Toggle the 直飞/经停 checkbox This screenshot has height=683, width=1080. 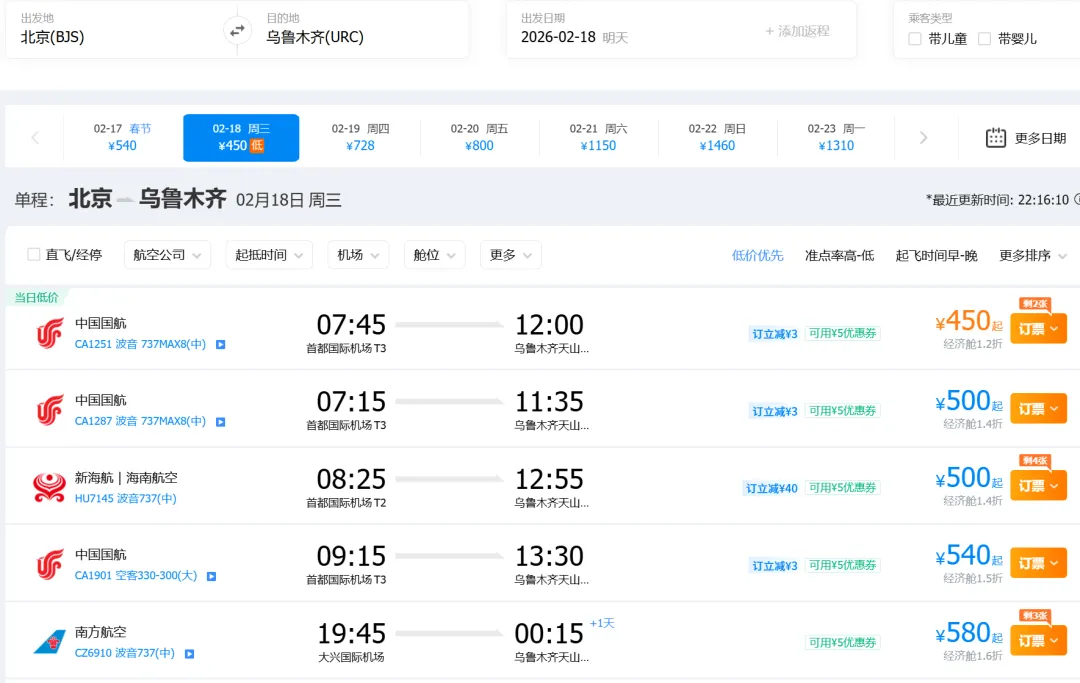click(33, 255)
